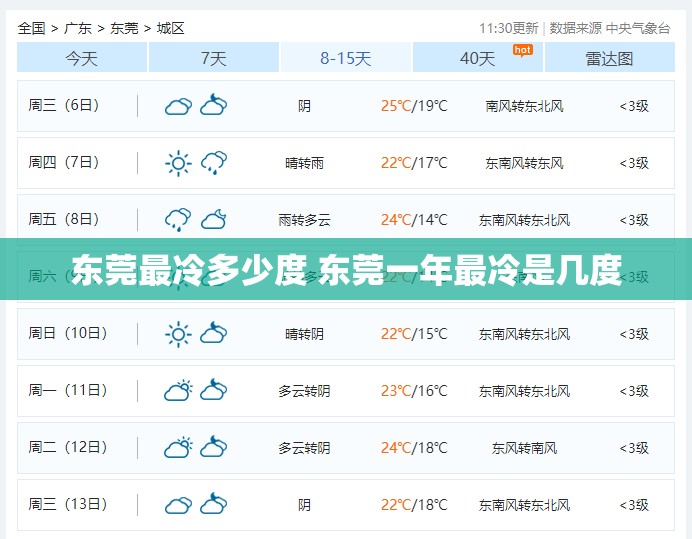Select the 8-15天 forecast tab
Image resolution: width=692 pixels, height=539 pixels.
346,57
